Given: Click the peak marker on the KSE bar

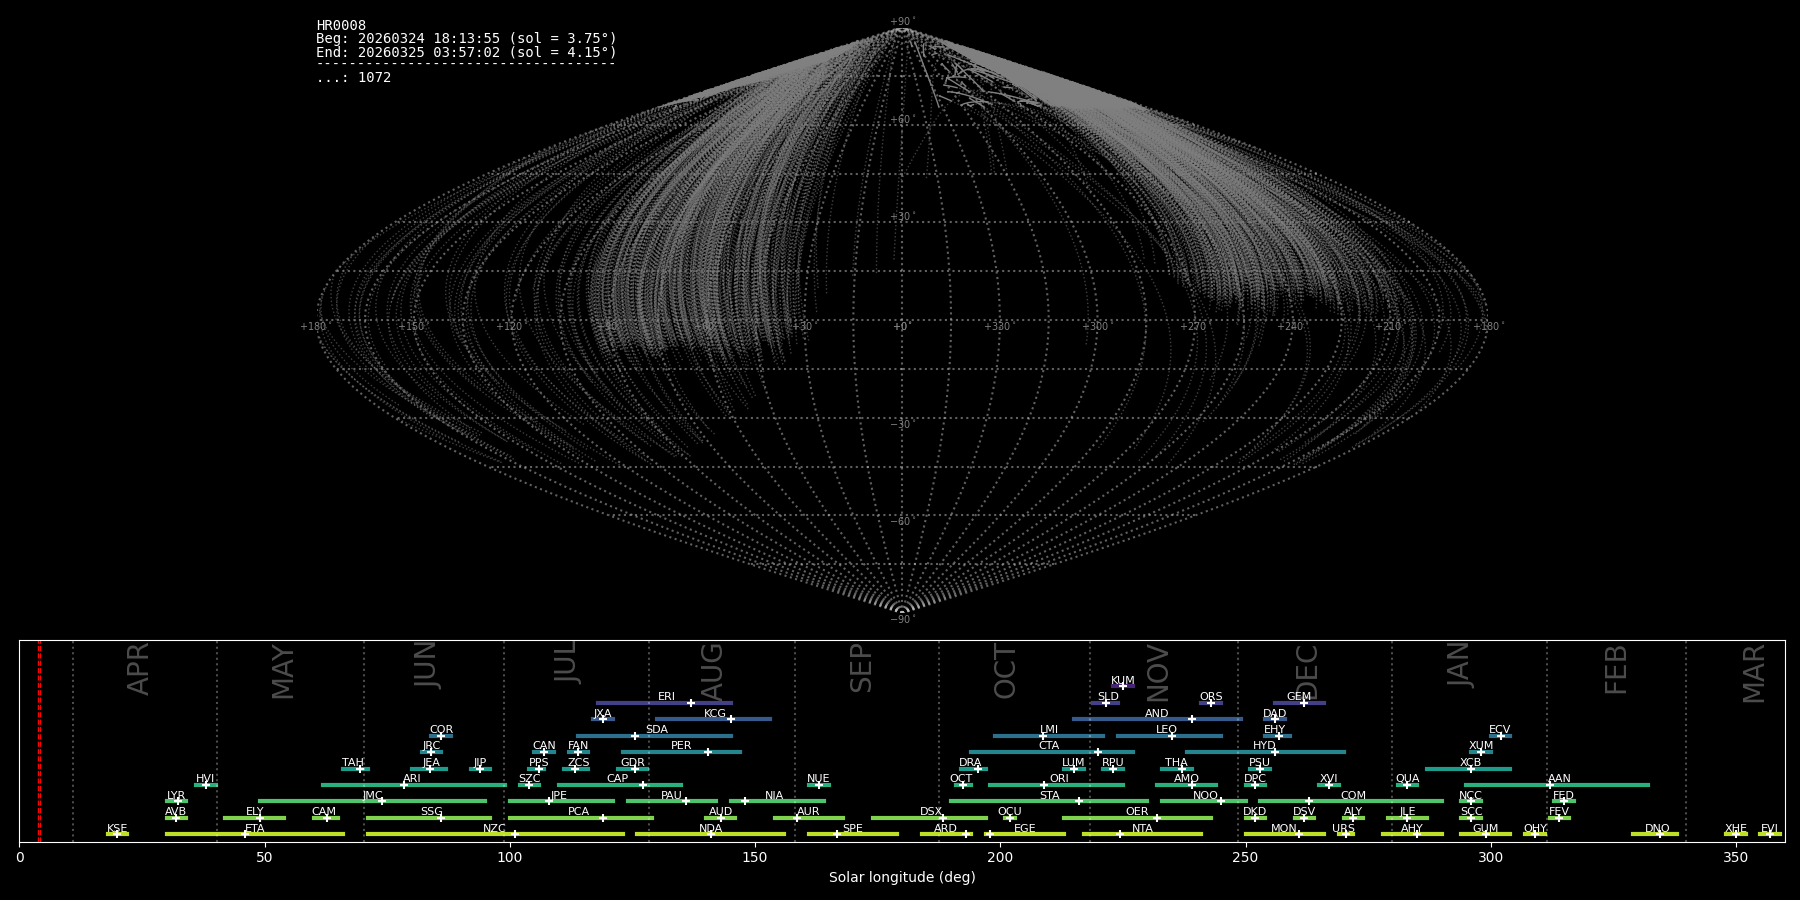Looking at the screenshot, I should point(116,834).
